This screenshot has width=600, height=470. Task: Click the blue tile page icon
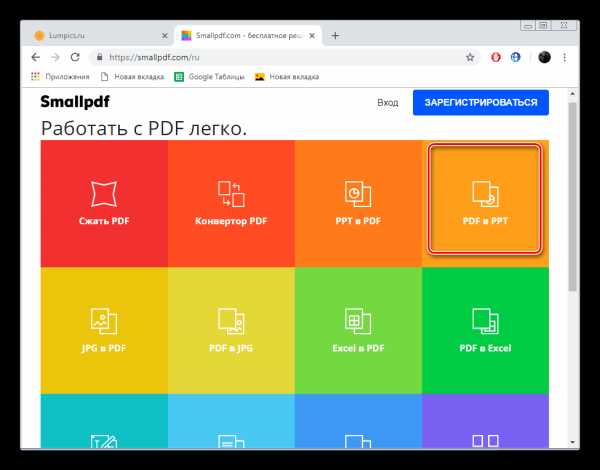point(358,441)
